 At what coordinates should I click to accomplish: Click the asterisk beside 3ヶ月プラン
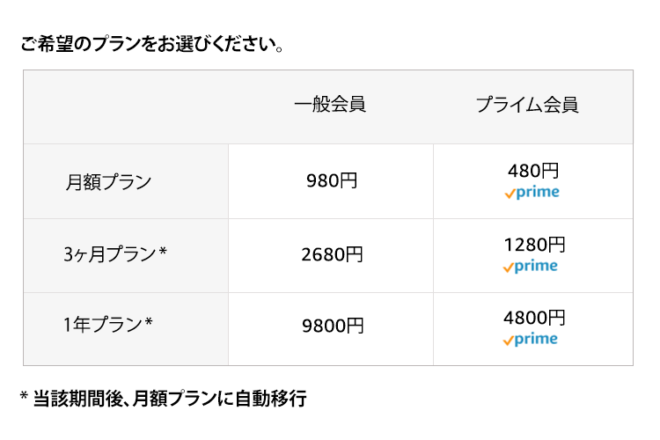pyautogui.click(x=163, y=253)
